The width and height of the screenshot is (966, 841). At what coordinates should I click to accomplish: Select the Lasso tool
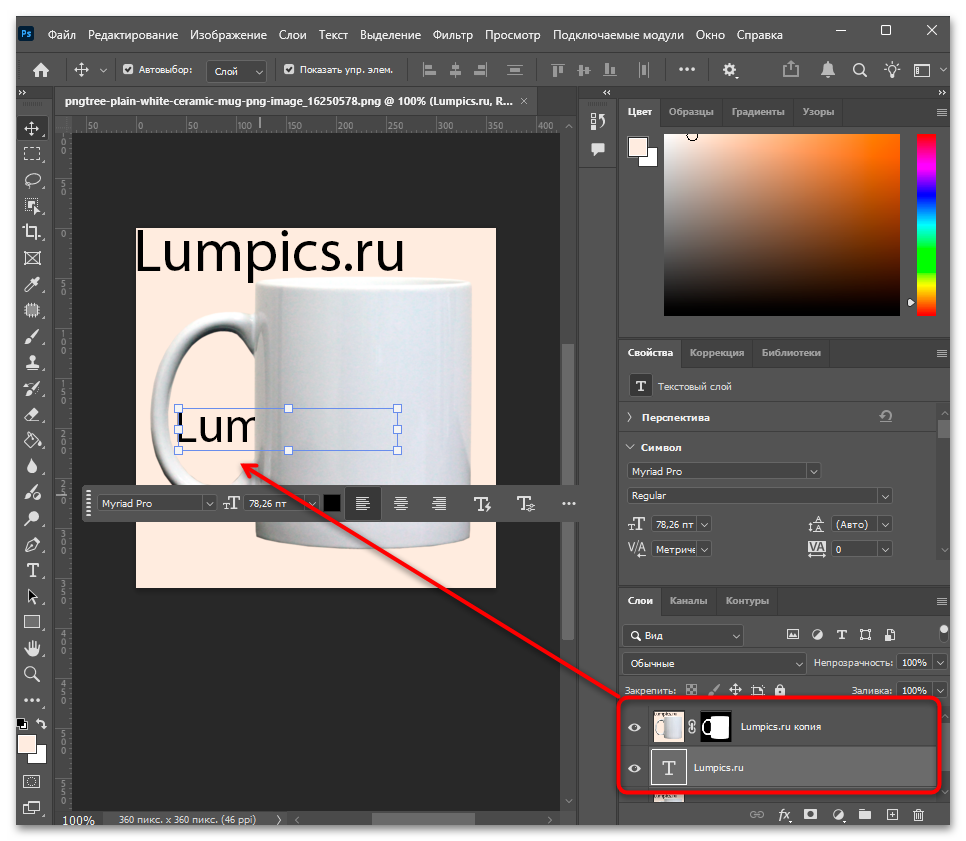[x=32, y=180]
